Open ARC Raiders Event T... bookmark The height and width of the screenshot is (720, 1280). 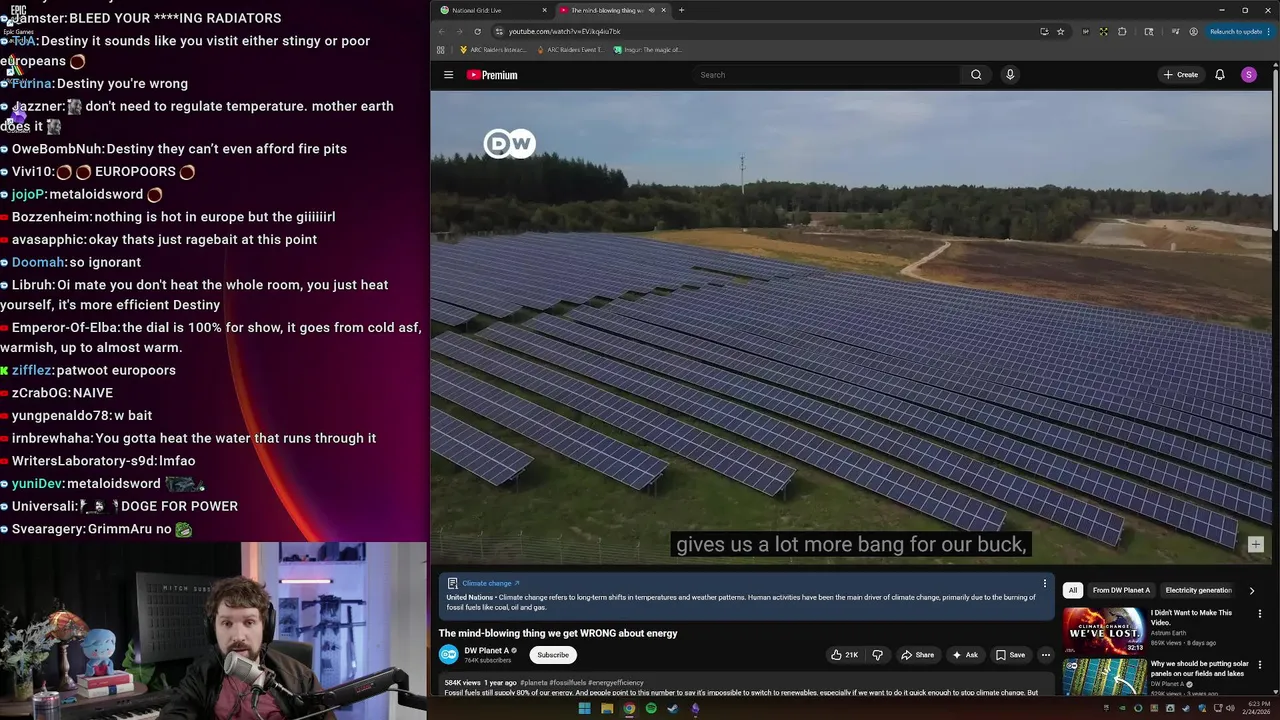tap(571, 49)
